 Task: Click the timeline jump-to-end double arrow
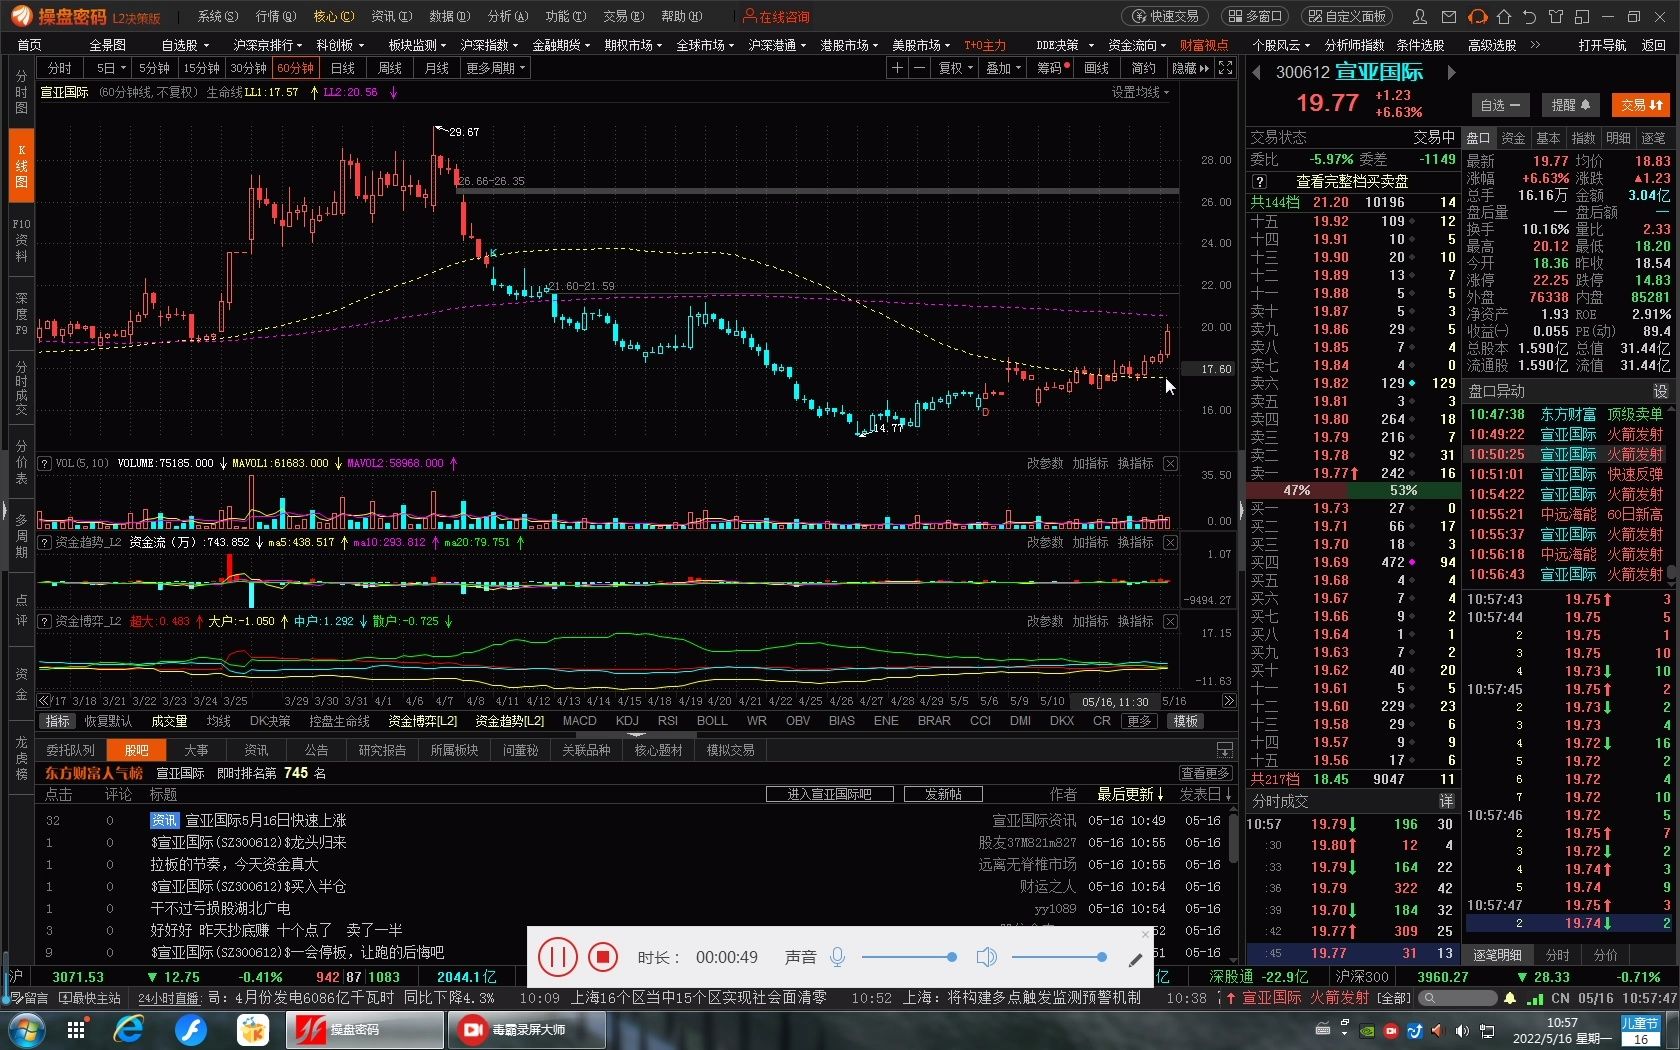click(1229, 700)
